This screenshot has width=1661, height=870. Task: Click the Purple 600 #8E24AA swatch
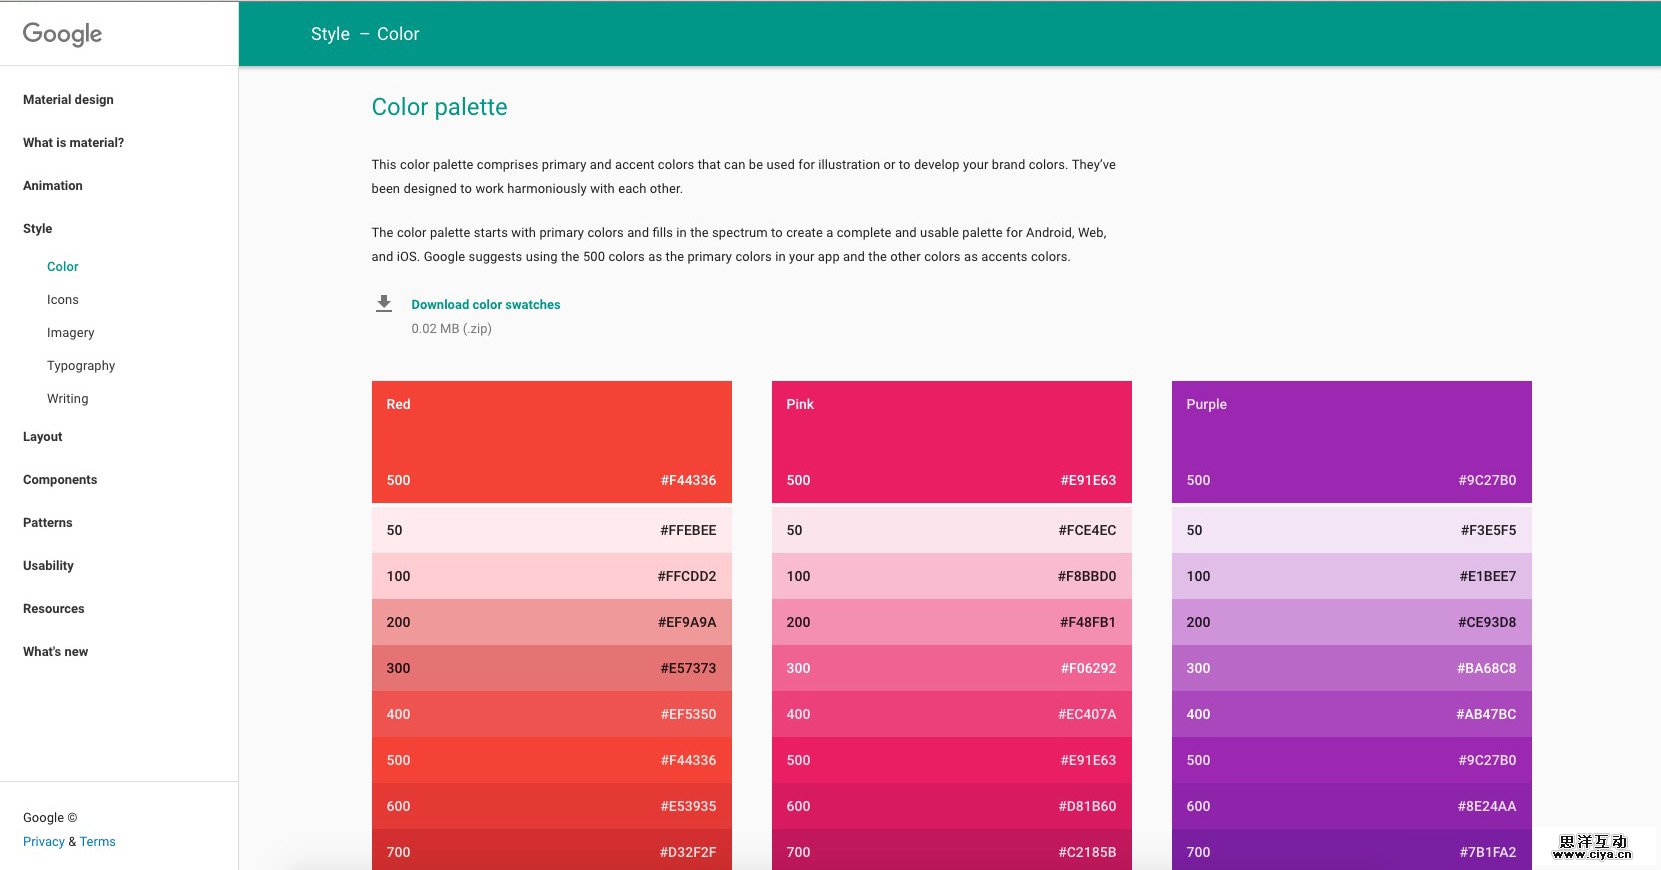(x=1351, y=806)
